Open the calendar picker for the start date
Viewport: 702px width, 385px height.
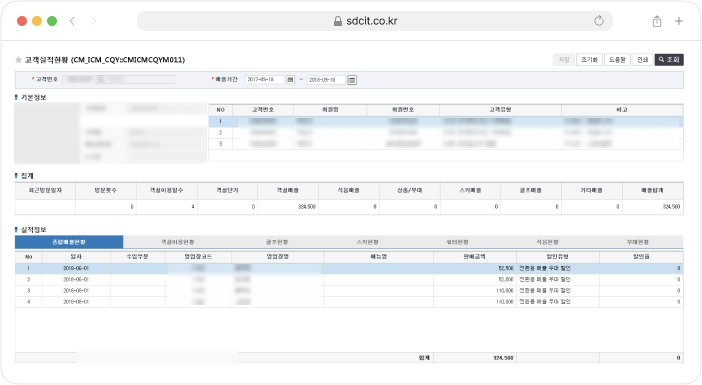tap(291, 80)
